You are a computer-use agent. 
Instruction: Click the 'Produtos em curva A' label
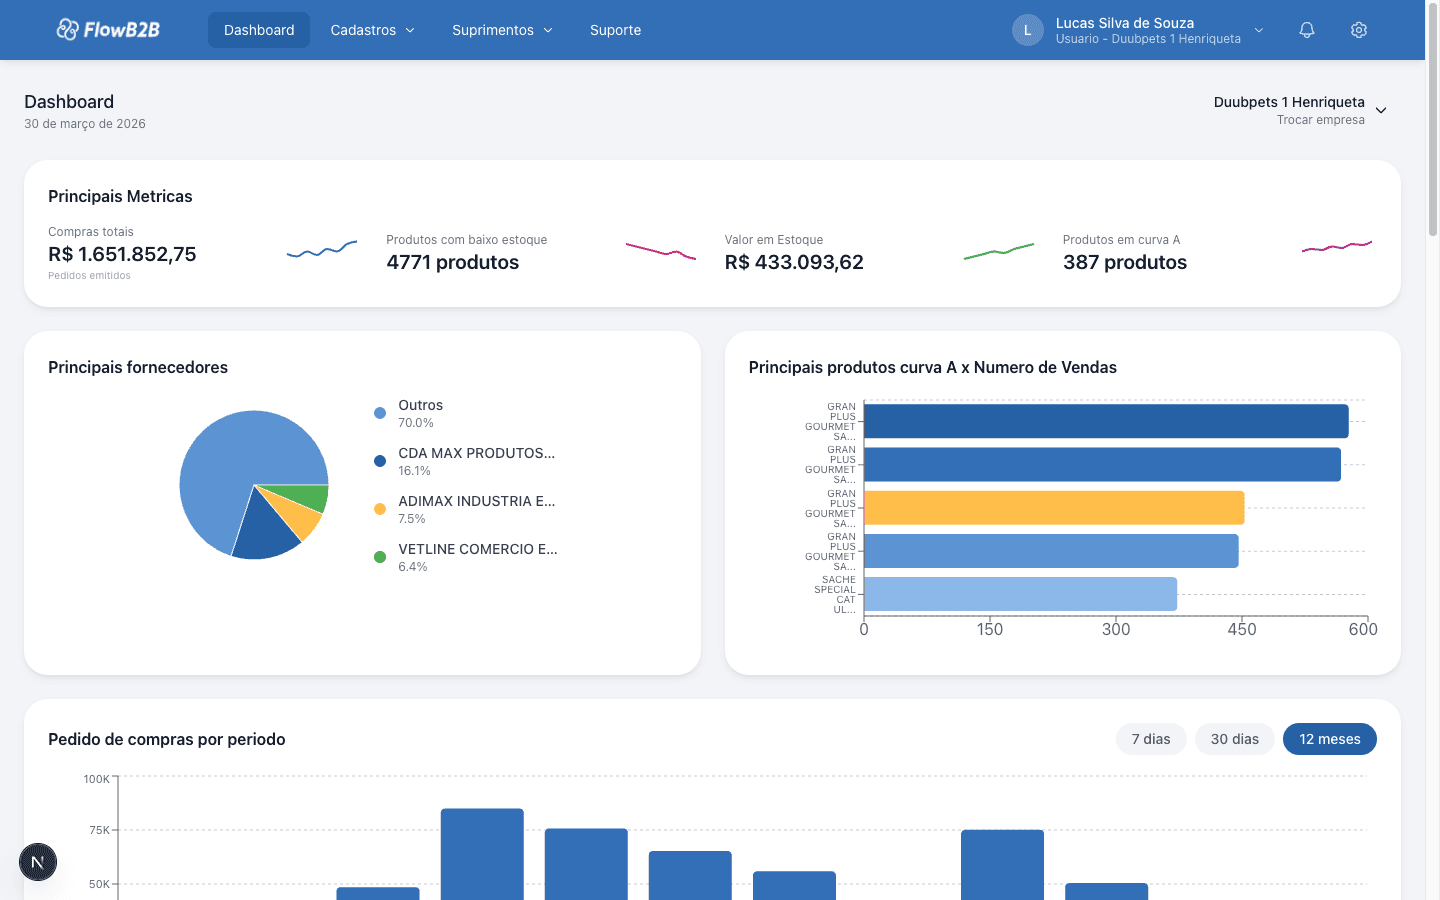[1122, 240]
